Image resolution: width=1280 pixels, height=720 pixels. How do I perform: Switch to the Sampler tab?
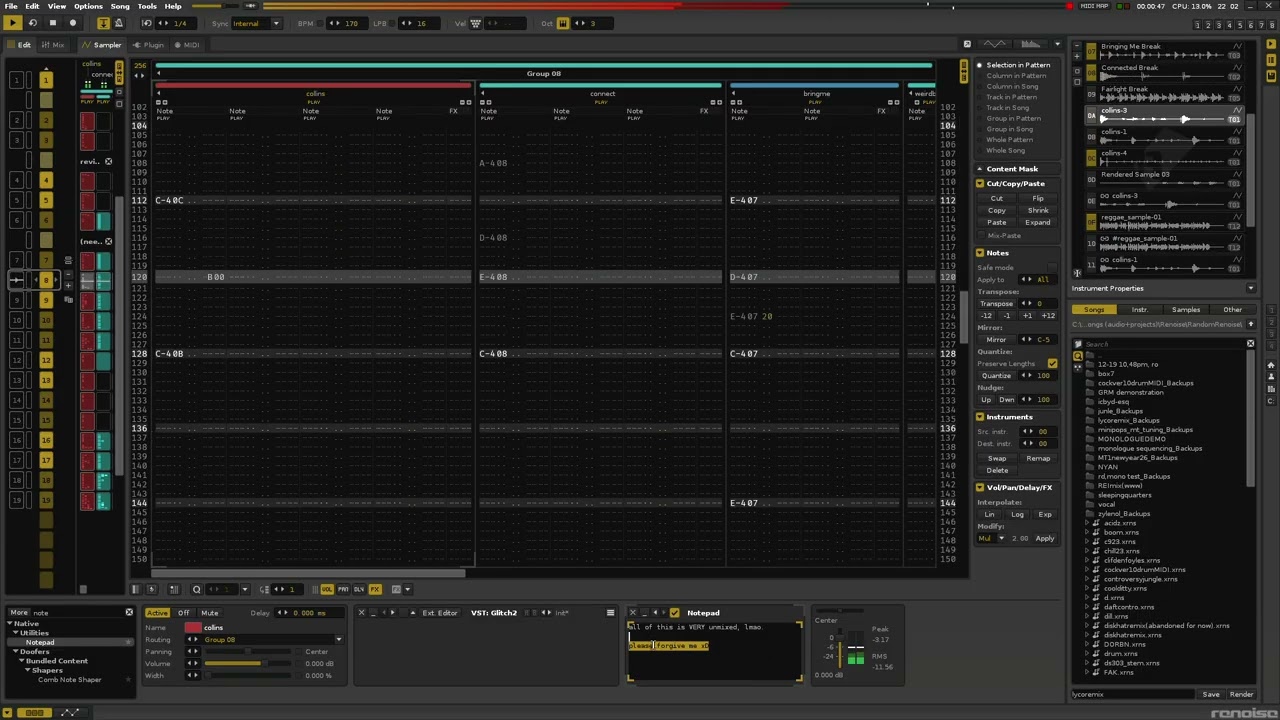[x=101, y=45]
